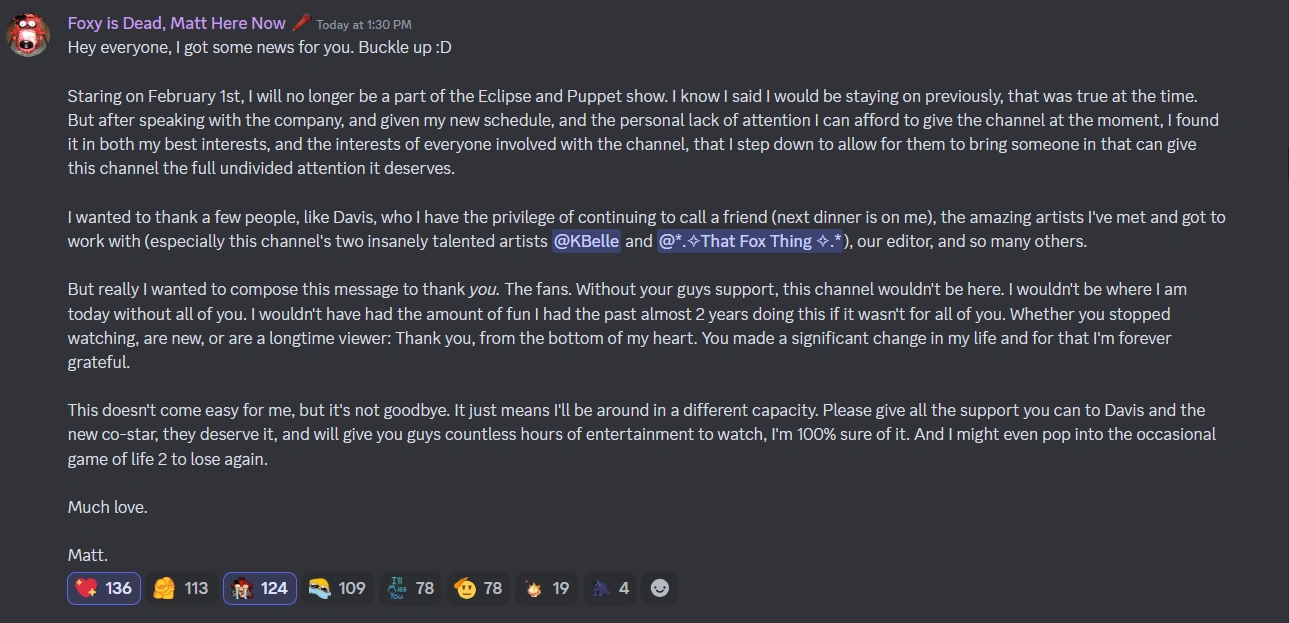Screen dimensions: 1289x623
Task: Open the @KBelle mention
Action: [x=587, y=241]
